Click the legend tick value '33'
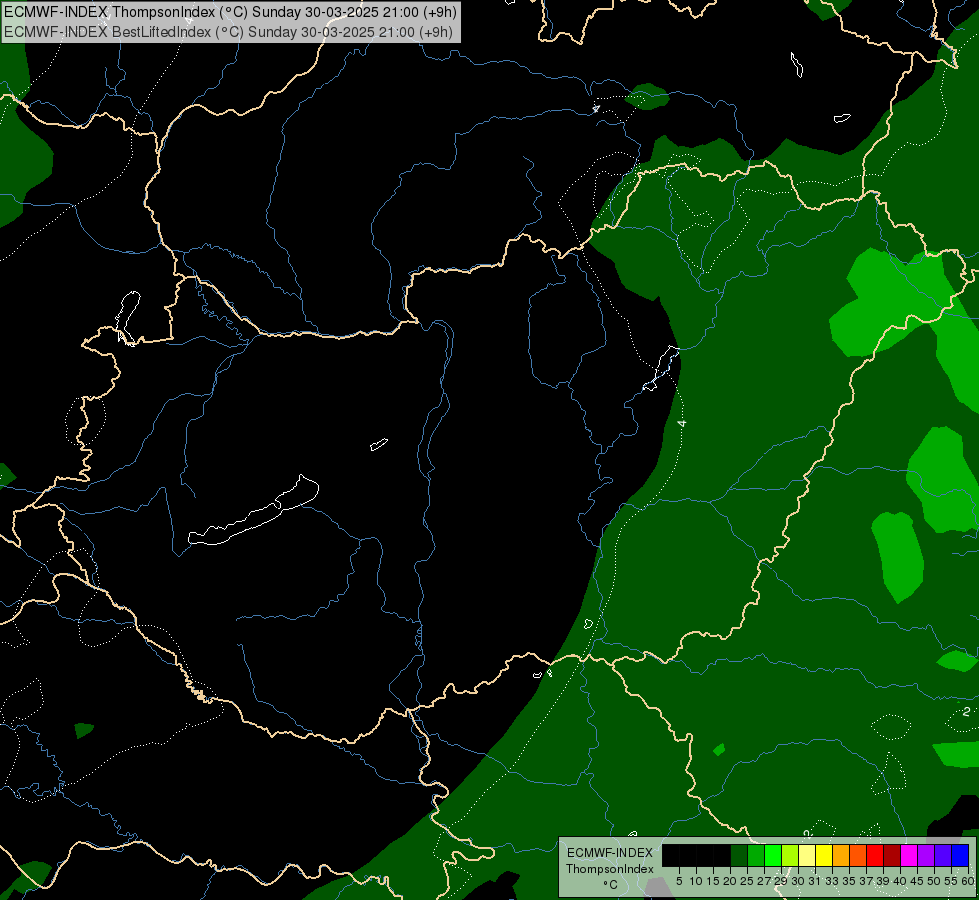The image size is (979, 900). 832,881
